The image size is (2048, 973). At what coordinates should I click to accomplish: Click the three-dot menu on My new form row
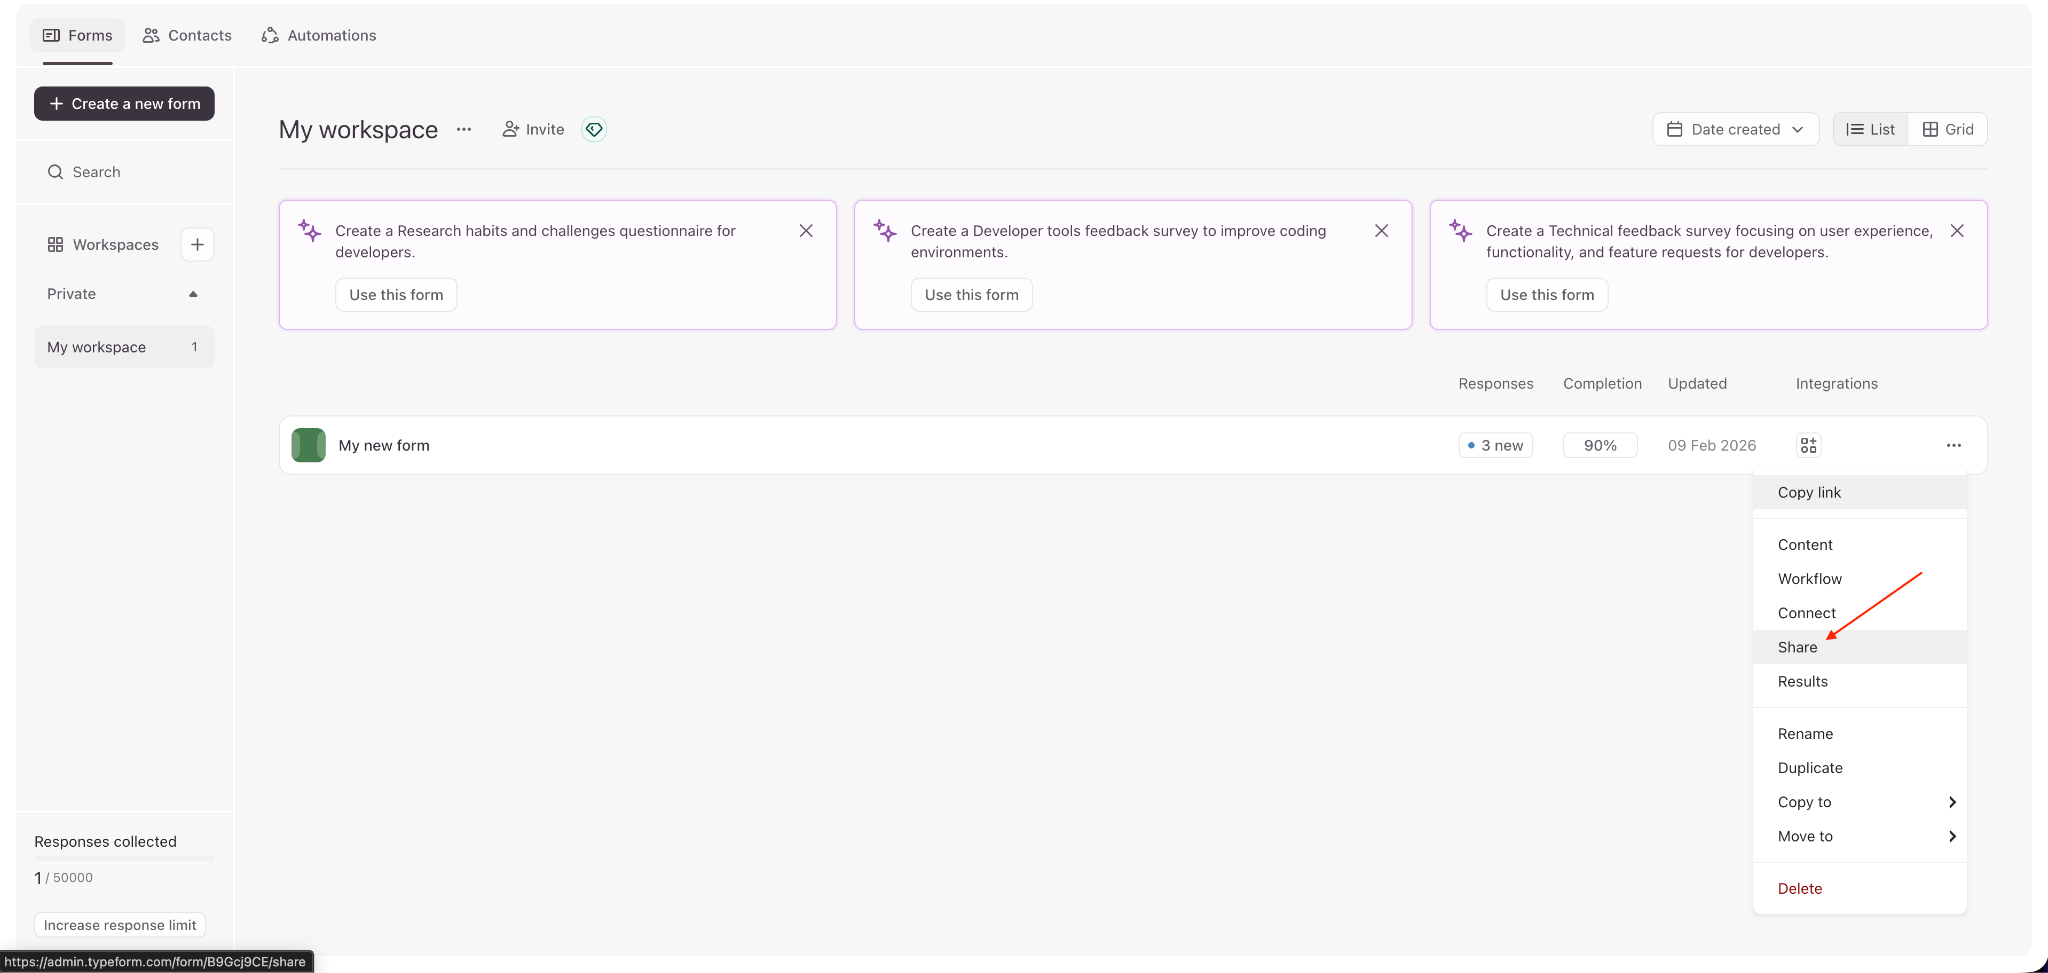[1953, 445]
